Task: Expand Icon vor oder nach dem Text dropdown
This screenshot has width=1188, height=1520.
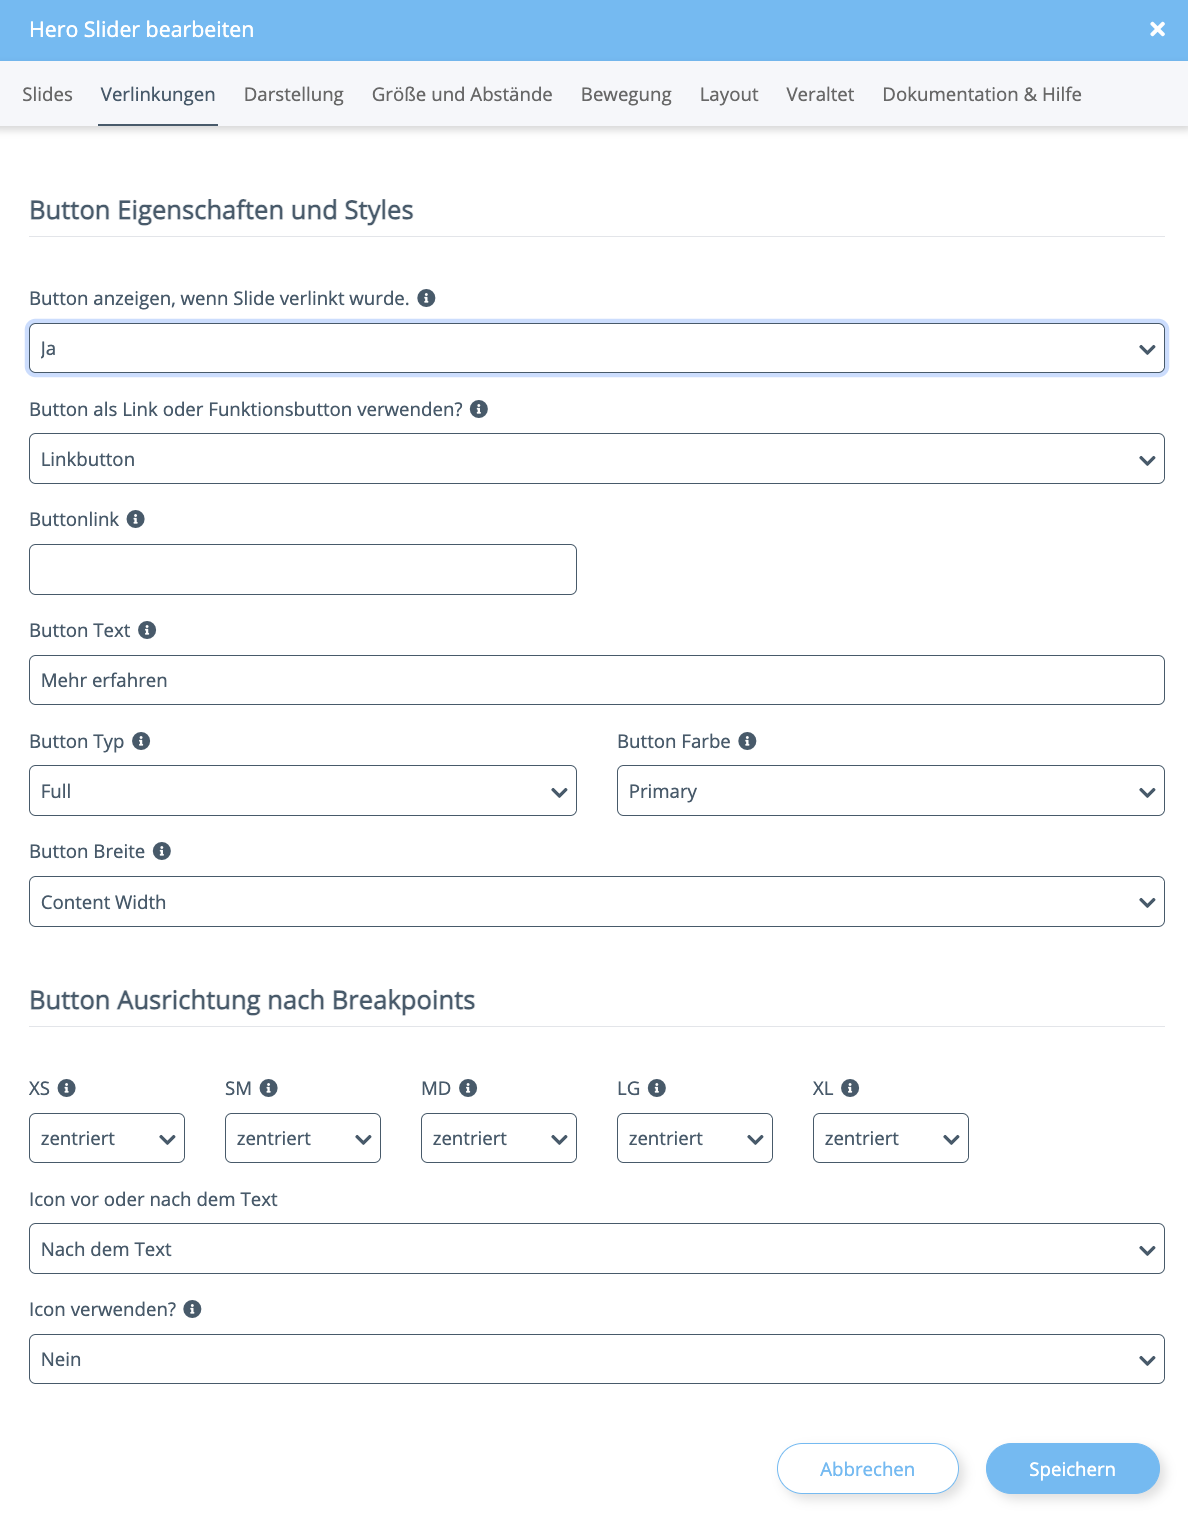Action: [x=596, y=1249]
